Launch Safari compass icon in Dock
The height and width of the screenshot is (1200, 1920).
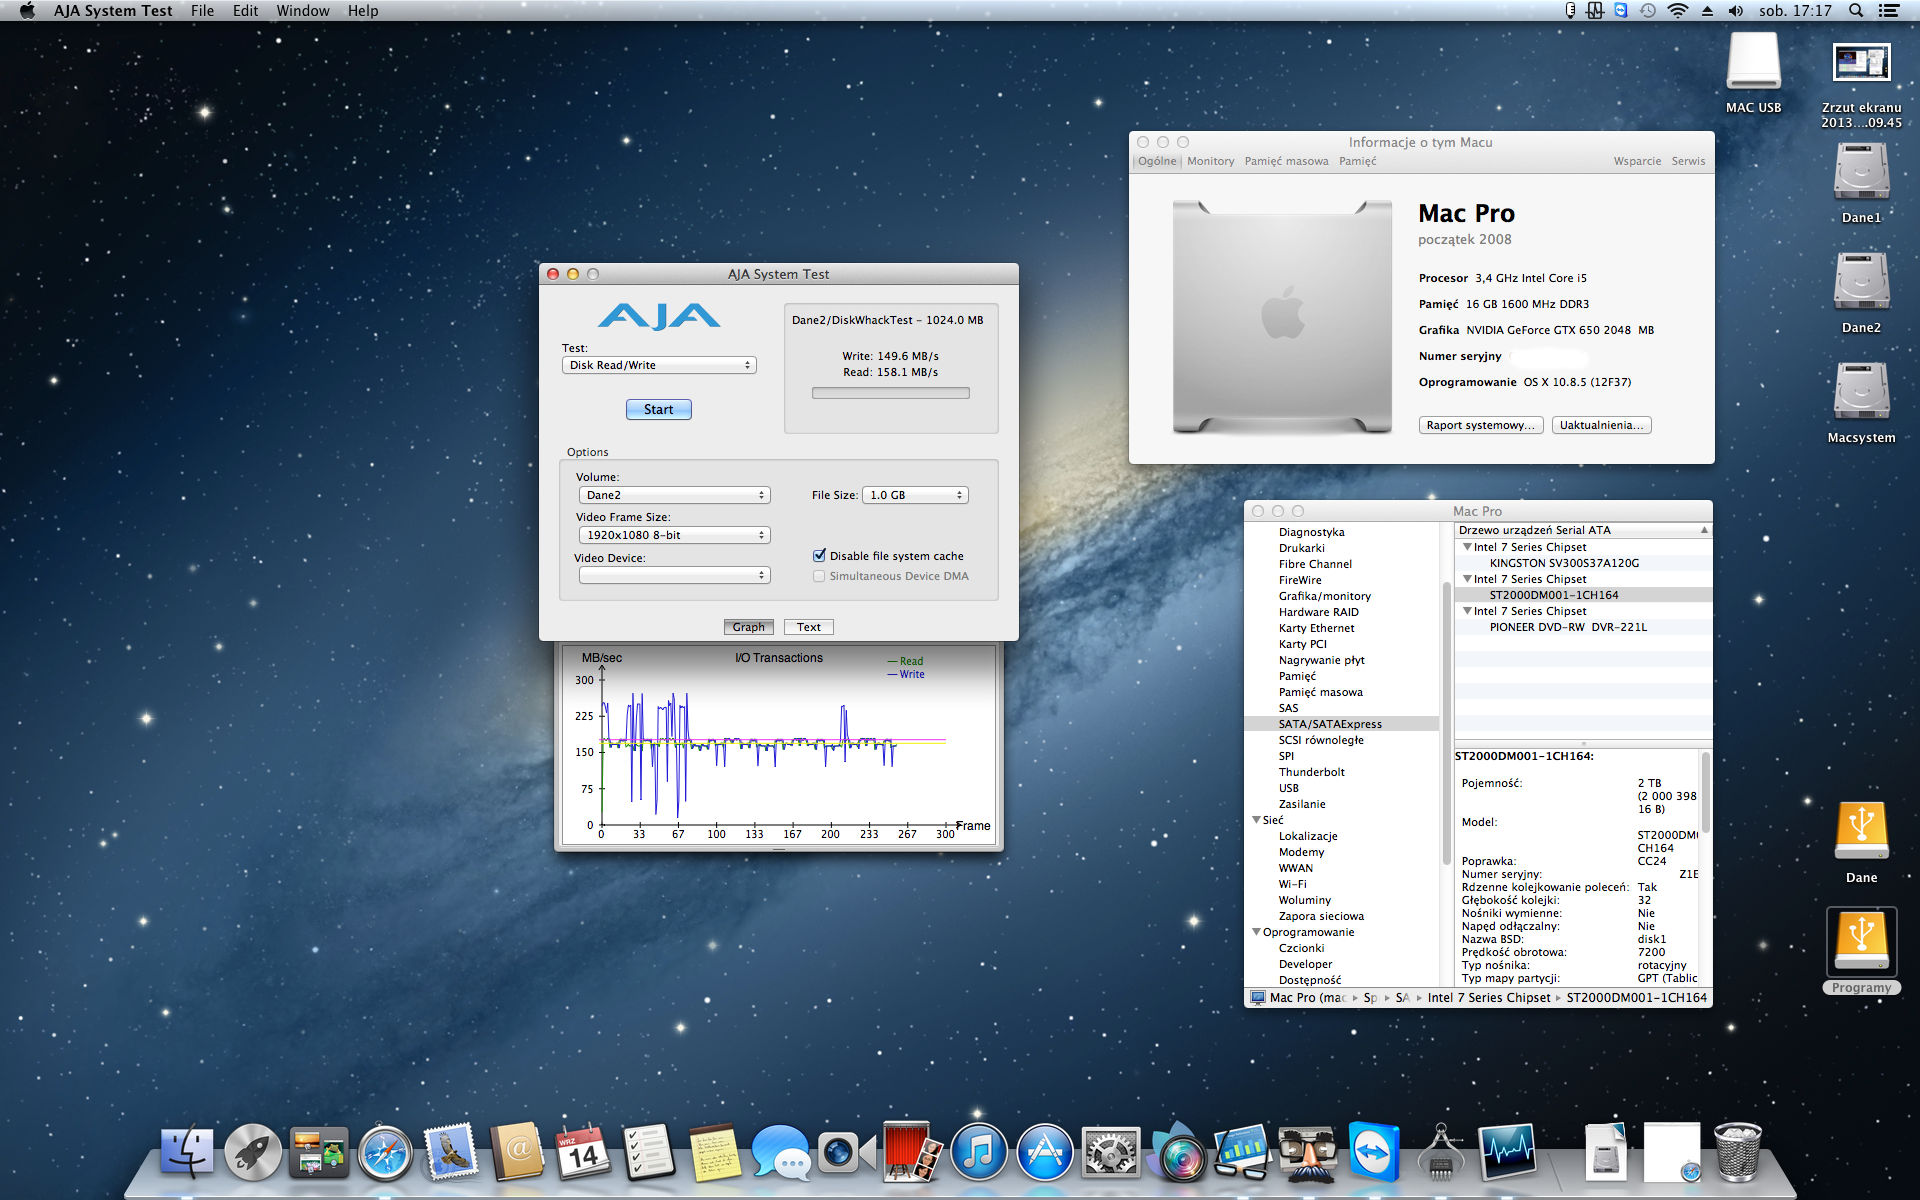click(x=385, y=1152)
